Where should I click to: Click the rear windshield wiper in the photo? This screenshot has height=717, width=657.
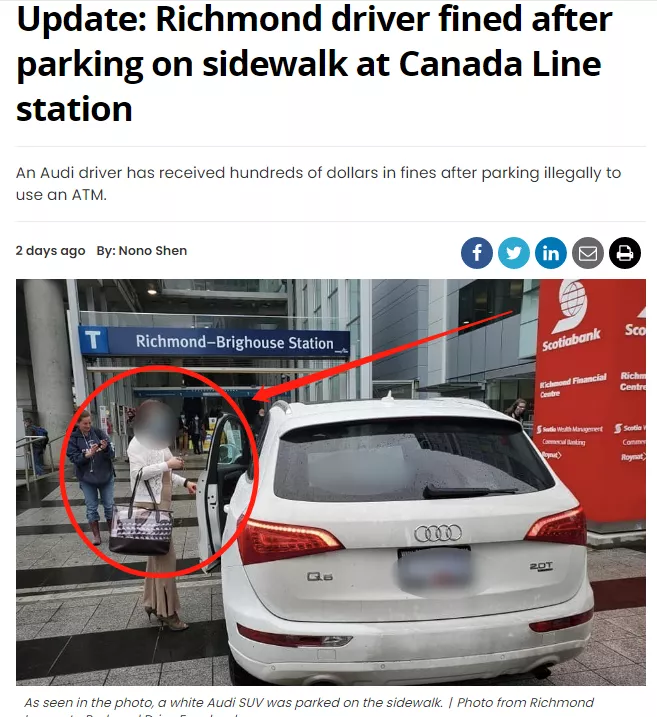click(469, 492)
